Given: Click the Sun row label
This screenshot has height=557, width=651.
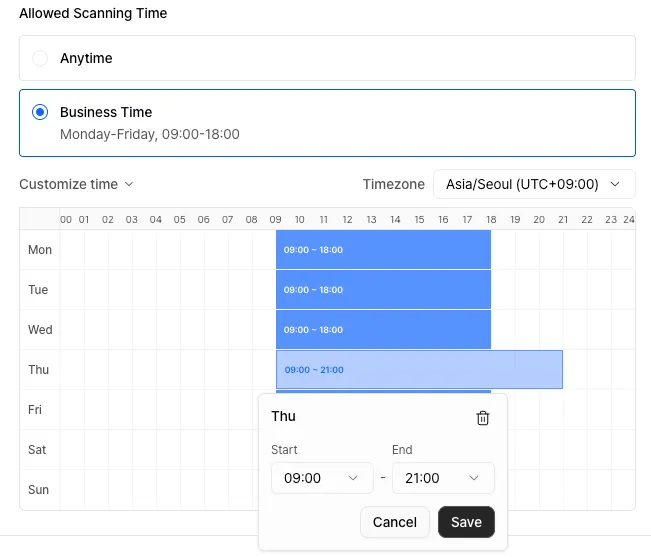Looking at the screenshot, I should (x=37, y=490).
